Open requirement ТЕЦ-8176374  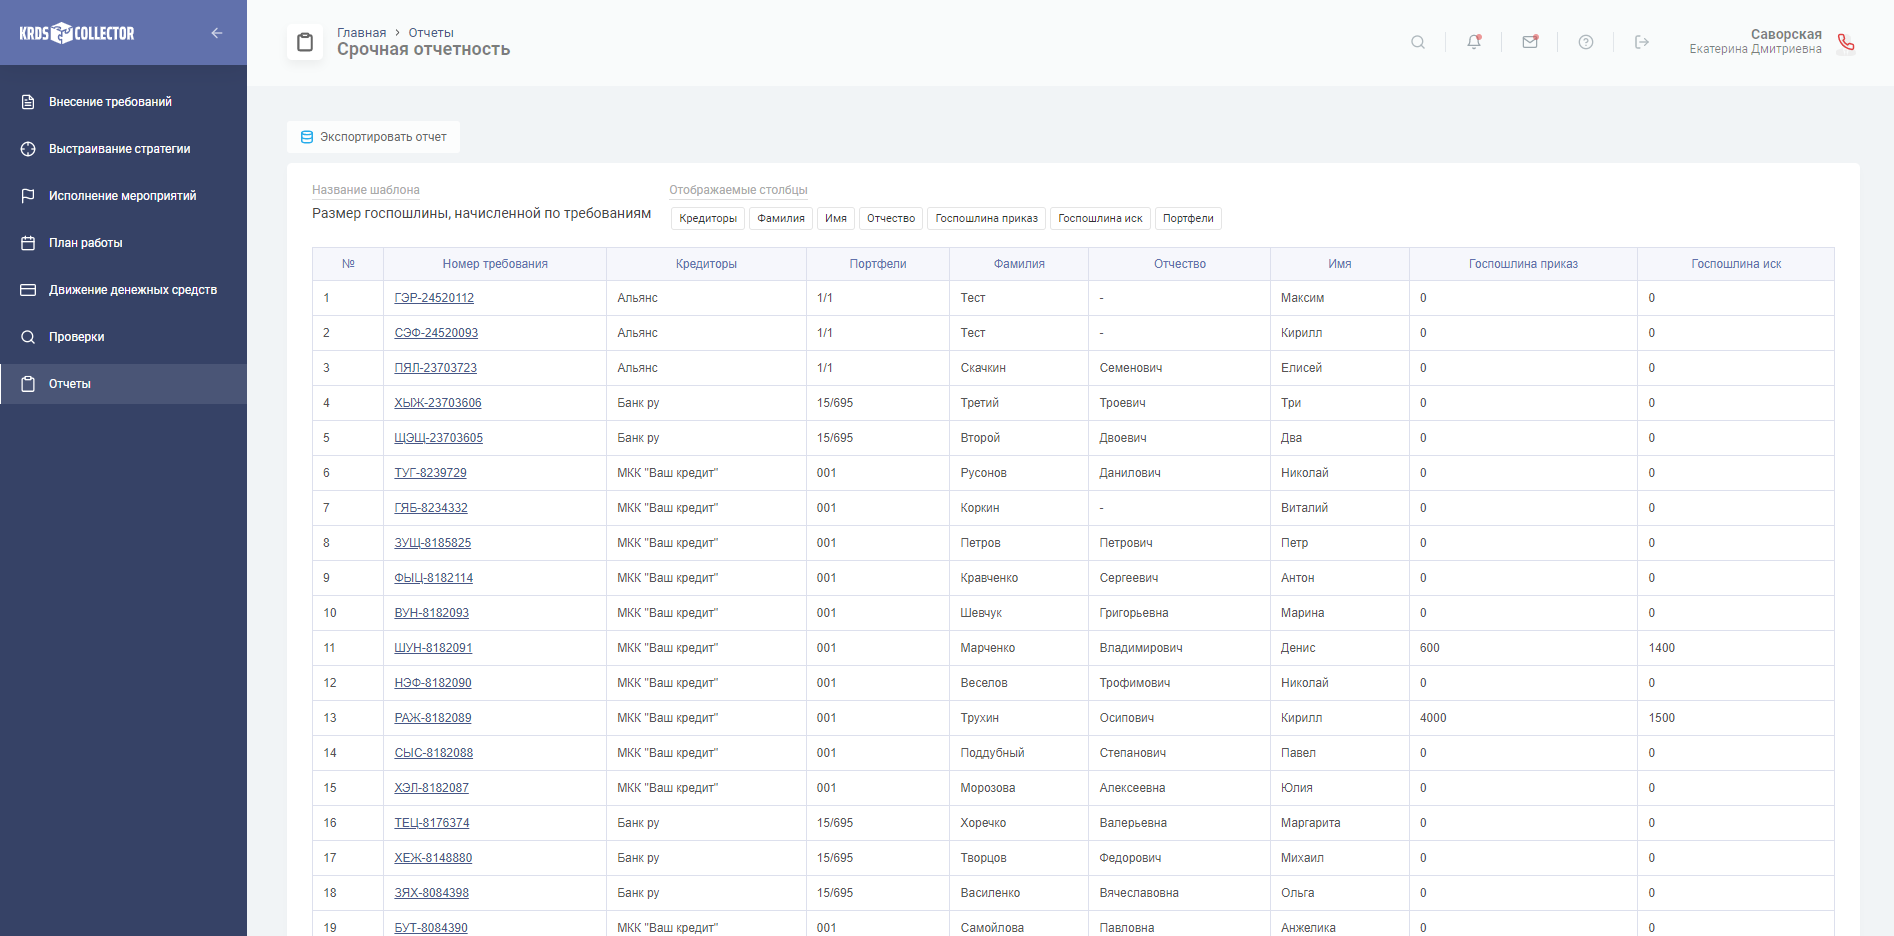click(x=432, y=823)
